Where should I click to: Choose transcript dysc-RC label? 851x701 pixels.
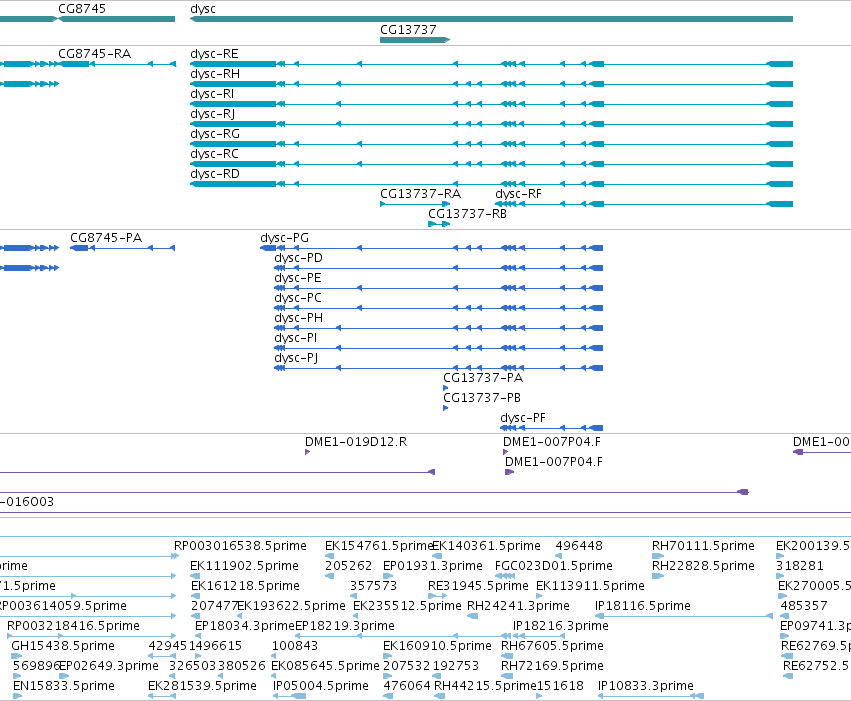pos(214,154)
